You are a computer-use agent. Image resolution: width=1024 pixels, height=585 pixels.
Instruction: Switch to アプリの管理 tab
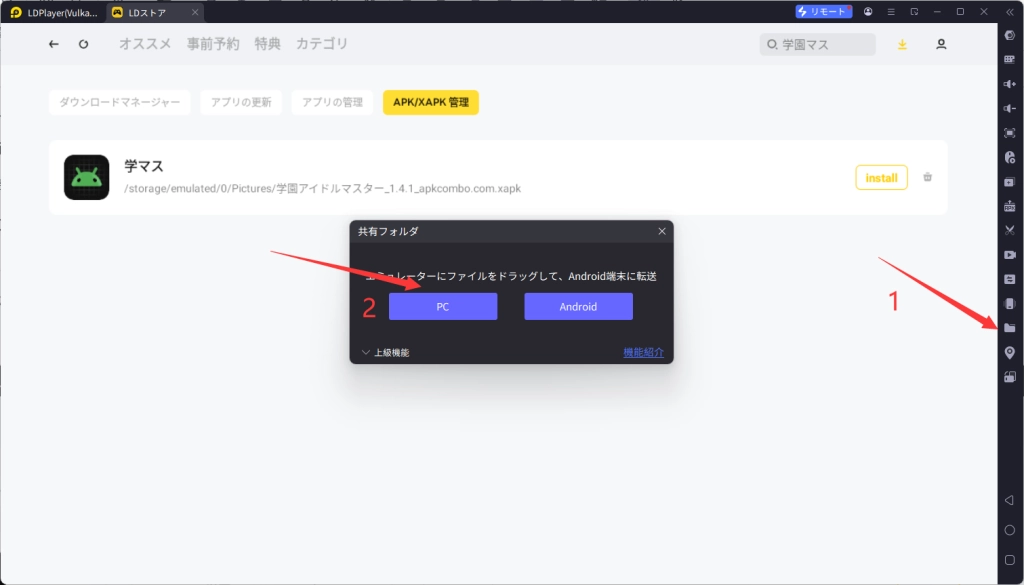(x=332, y=103)
